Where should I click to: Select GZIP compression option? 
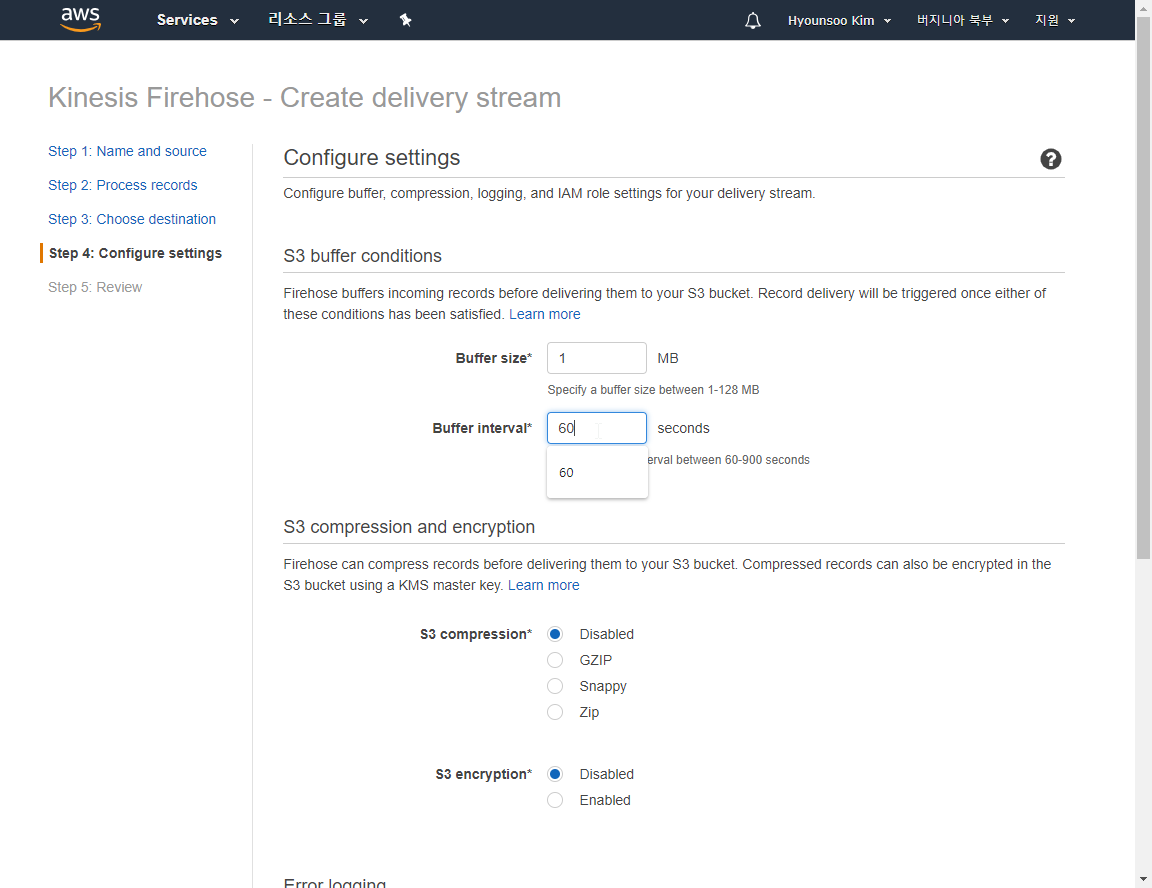pos(555,660)
